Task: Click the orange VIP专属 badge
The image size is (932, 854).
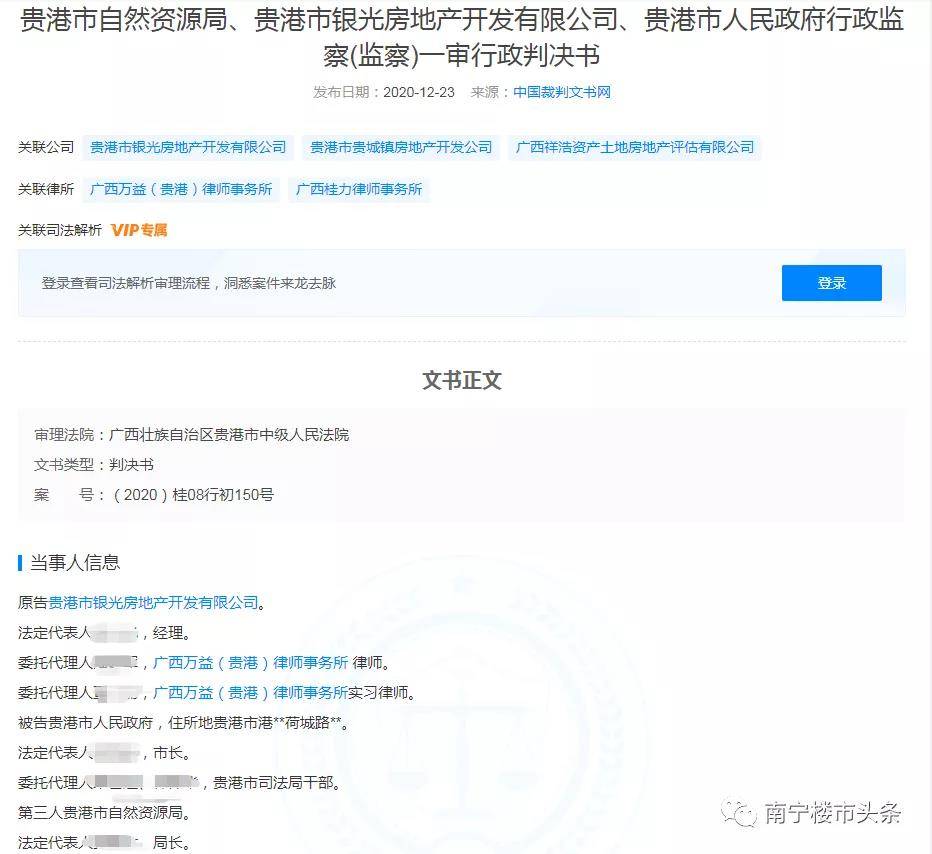Action: point(139,230)
